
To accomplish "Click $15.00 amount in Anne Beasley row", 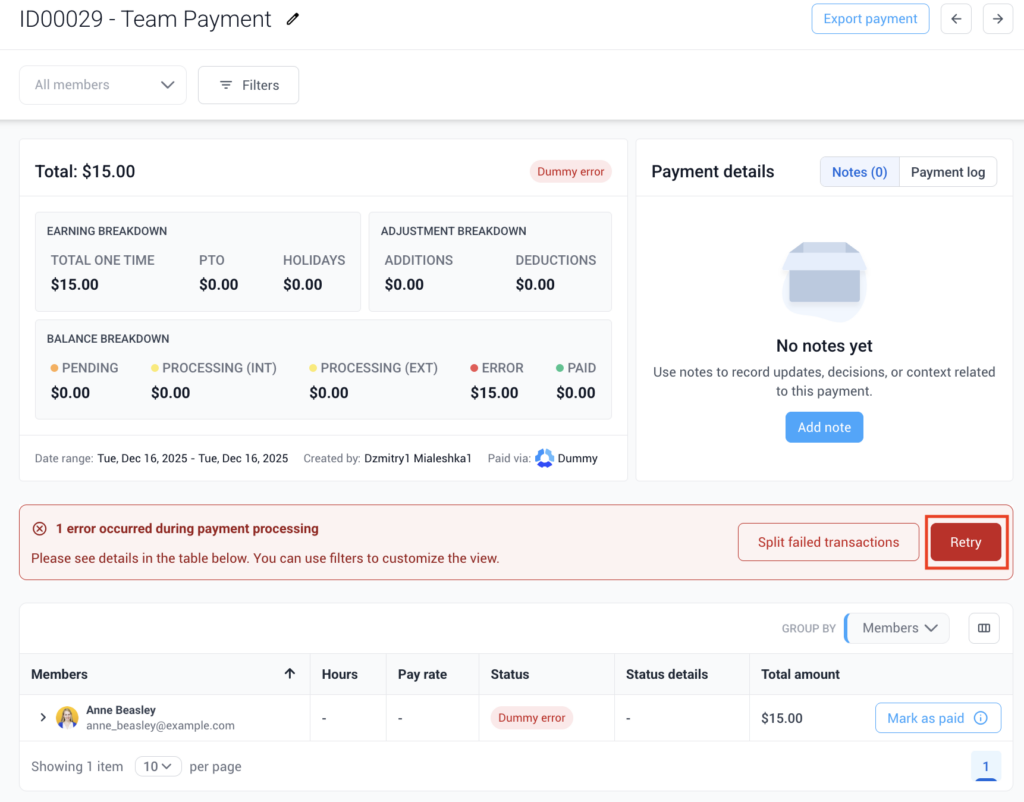I will (782, 718).
